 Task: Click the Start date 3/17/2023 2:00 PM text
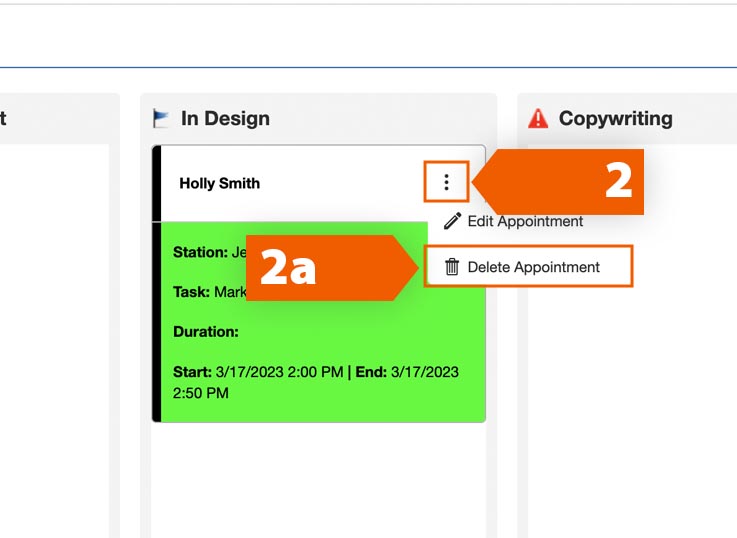click(259, 372)
